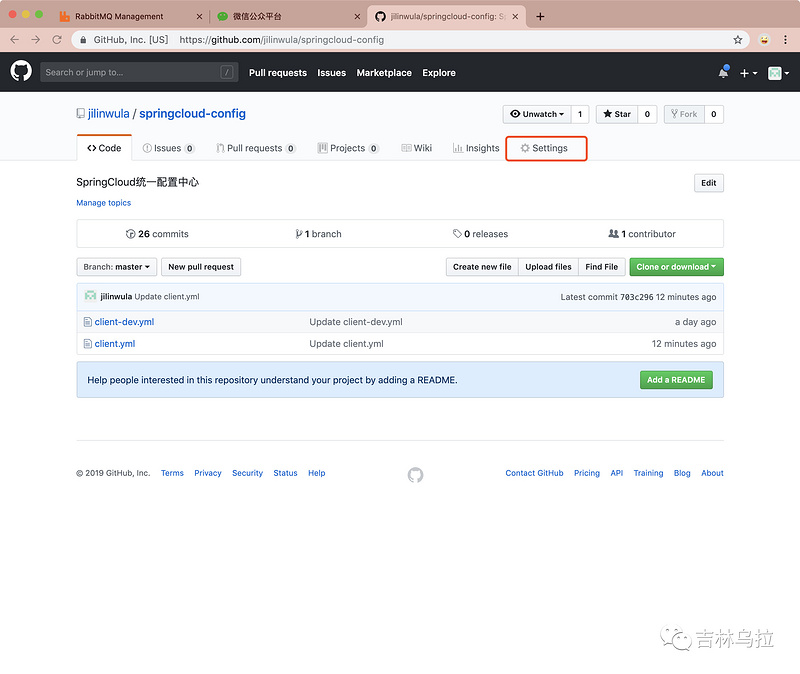Select the Code tab

pos(104,148)
